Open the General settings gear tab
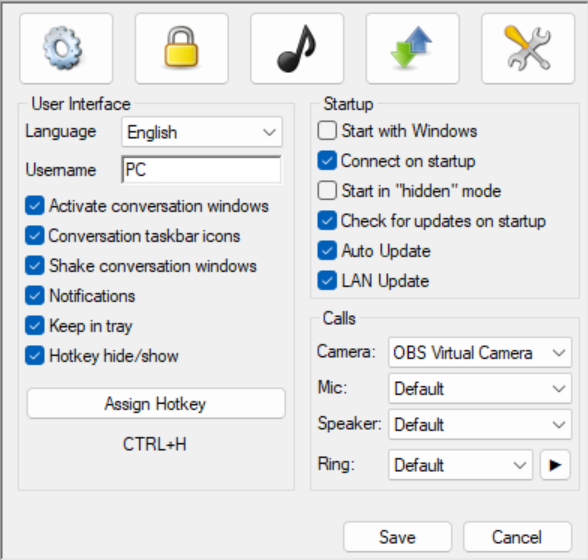The image size is (588, 560). click(x=66, y=48)
